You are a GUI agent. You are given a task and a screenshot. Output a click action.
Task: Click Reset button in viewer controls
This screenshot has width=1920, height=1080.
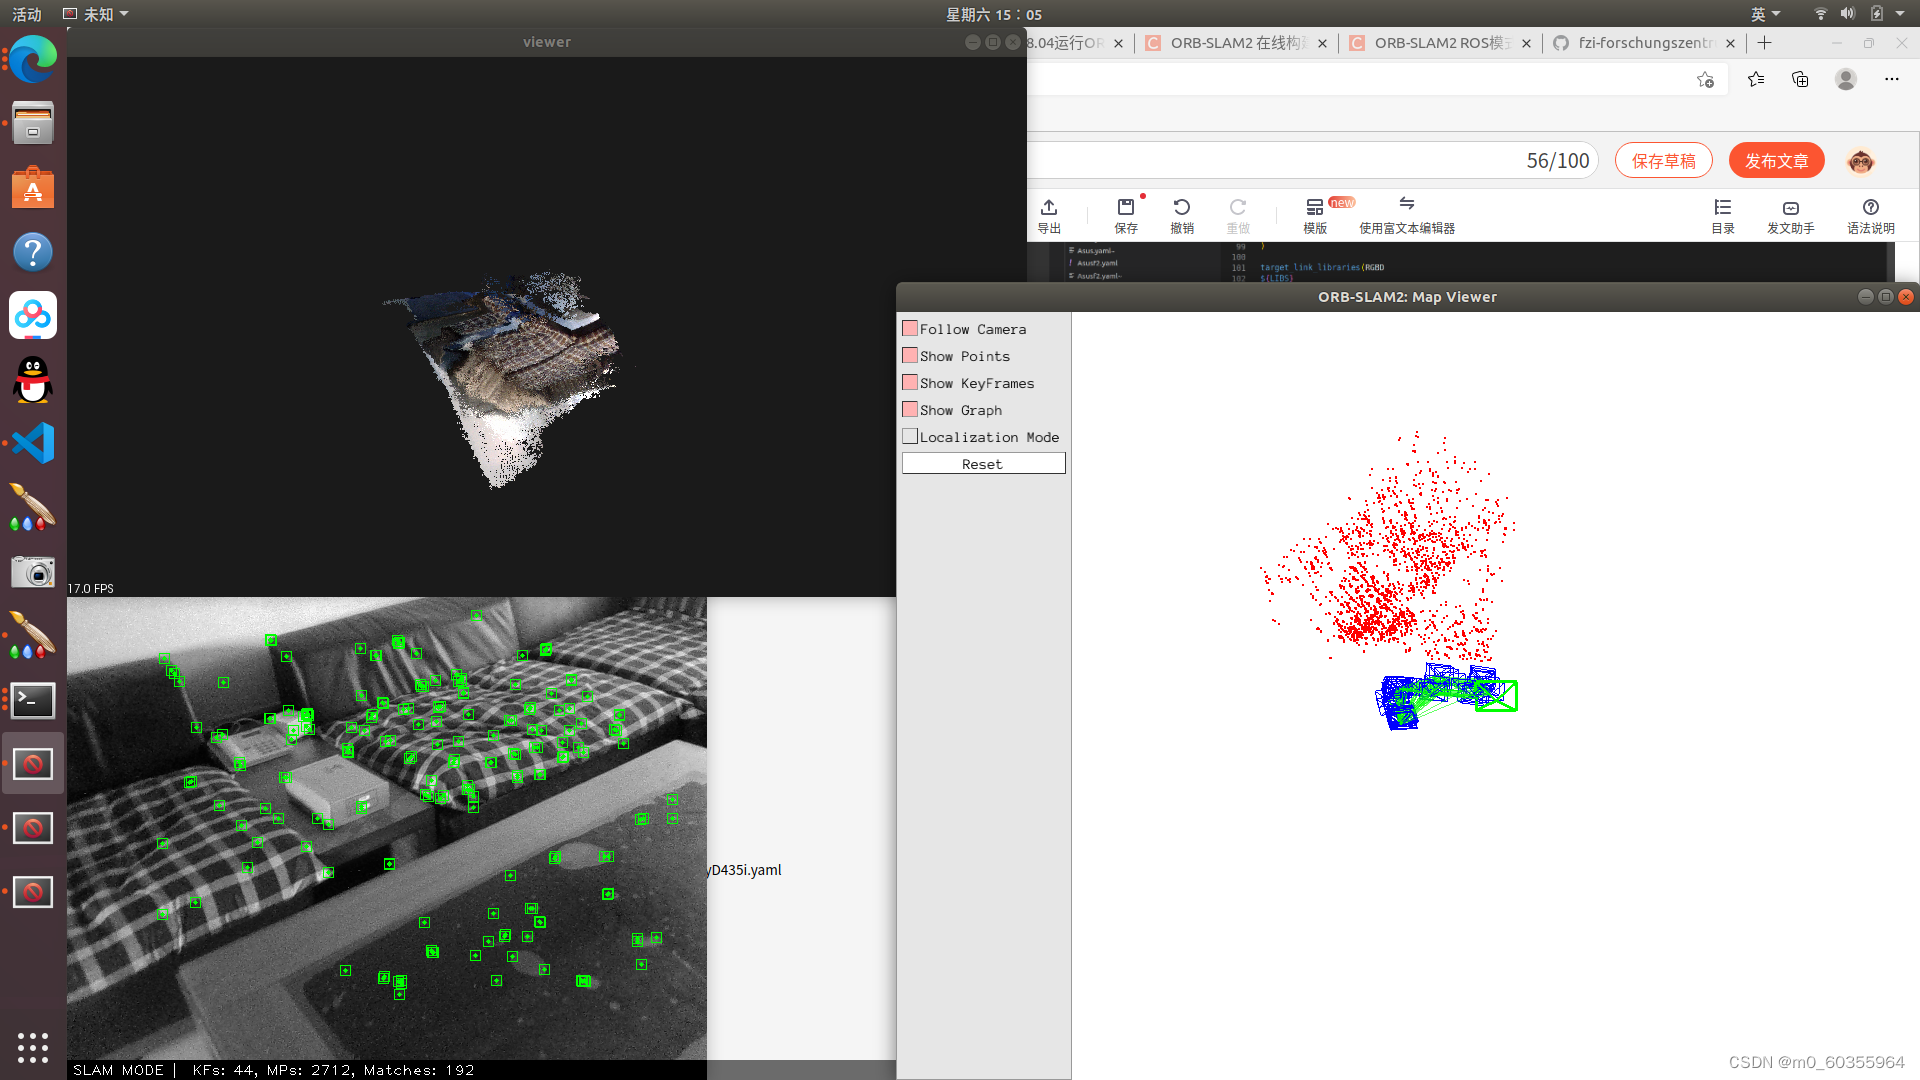982,464
